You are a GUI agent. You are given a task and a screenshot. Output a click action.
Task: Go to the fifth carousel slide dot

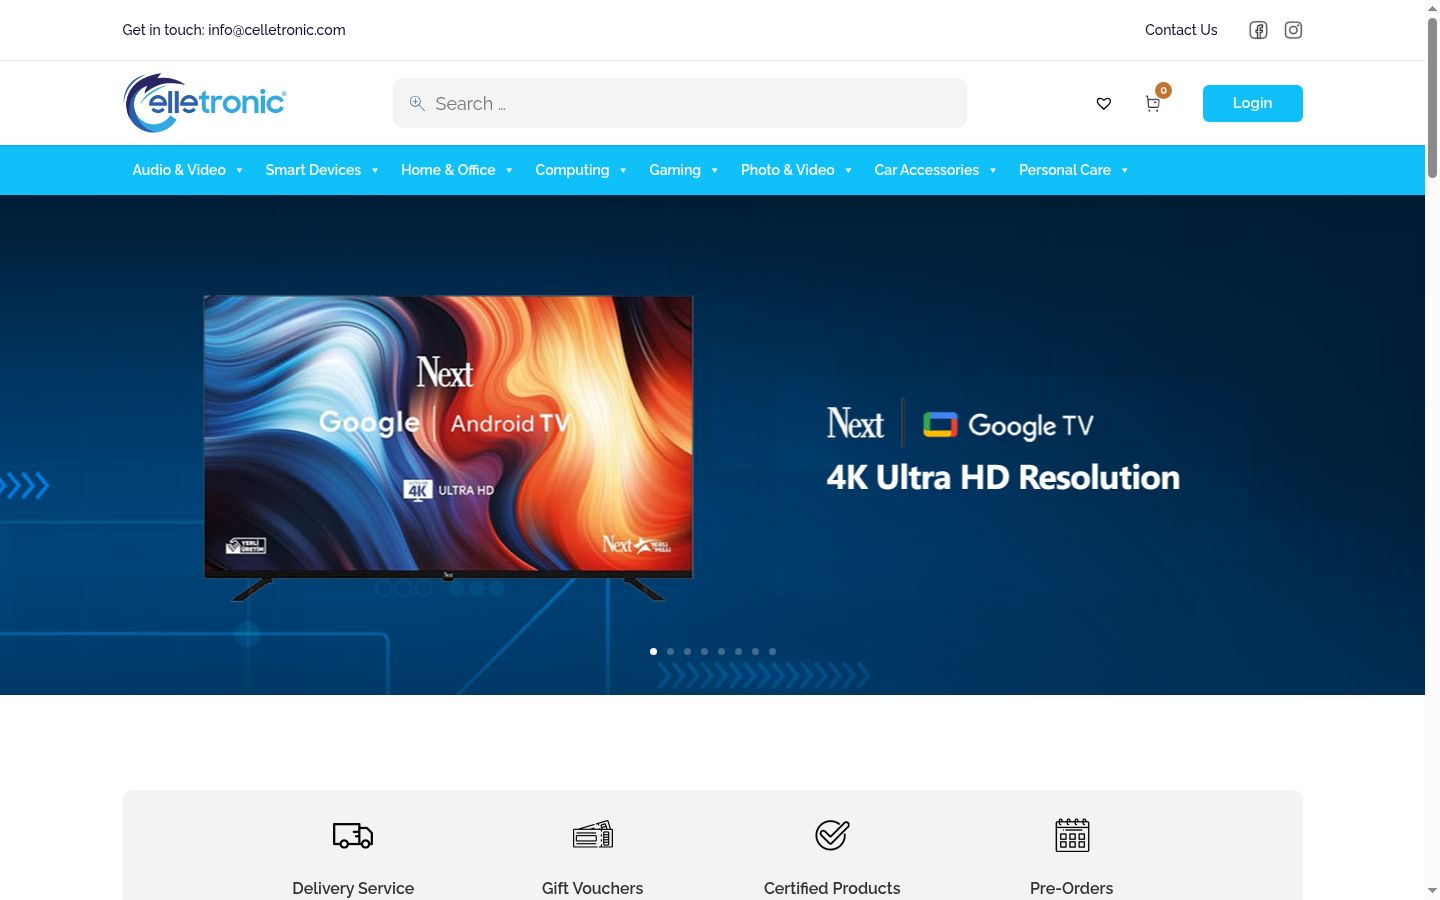pos(722,651)
